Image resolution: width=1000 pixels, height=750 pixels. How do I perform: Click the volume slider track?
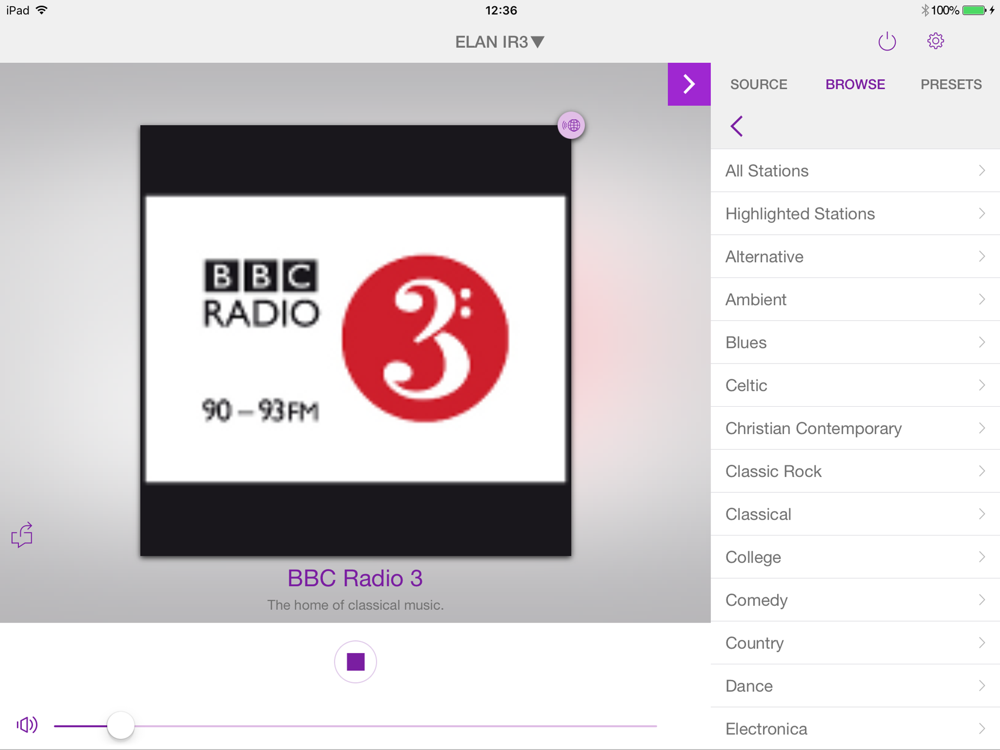tap(355, 726)
